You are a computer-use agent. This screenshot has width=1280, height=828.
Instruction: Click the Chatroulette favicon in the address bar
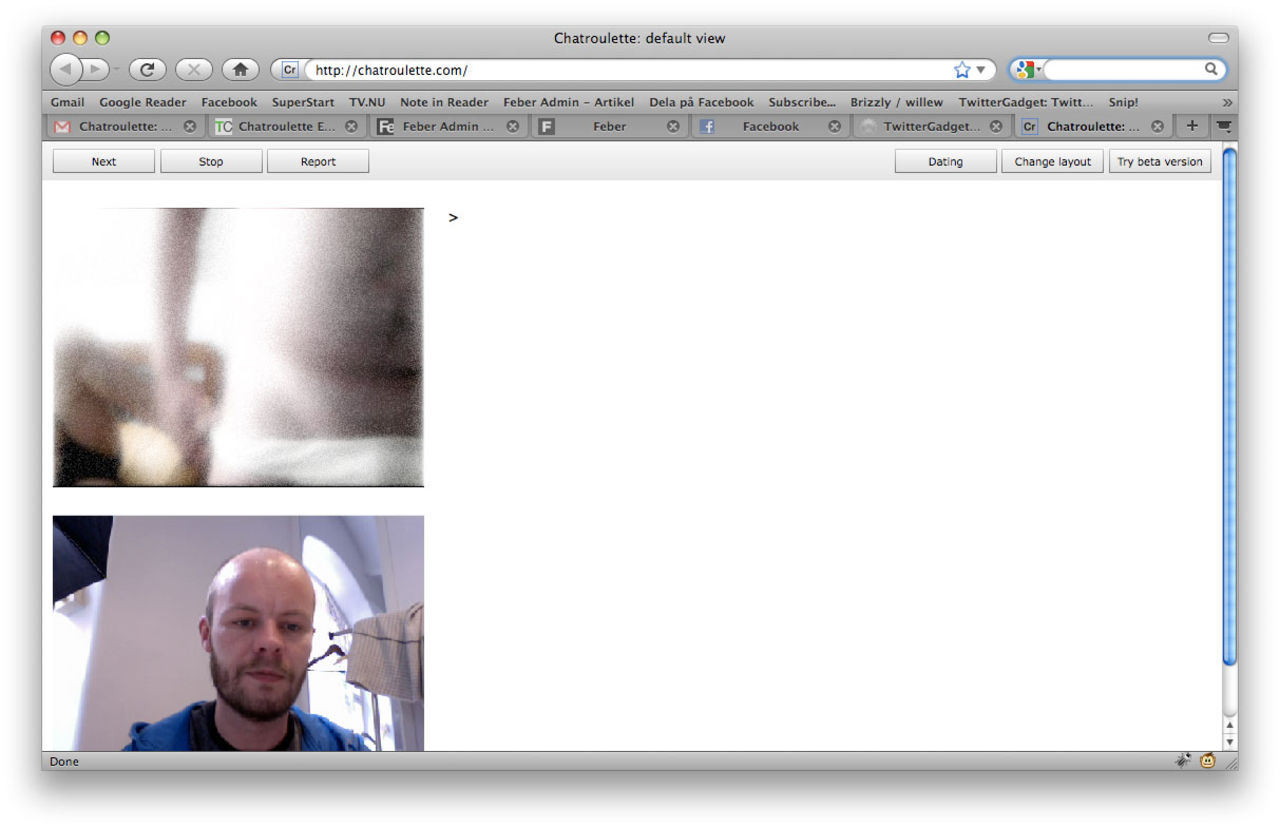(x=288, y=69)
